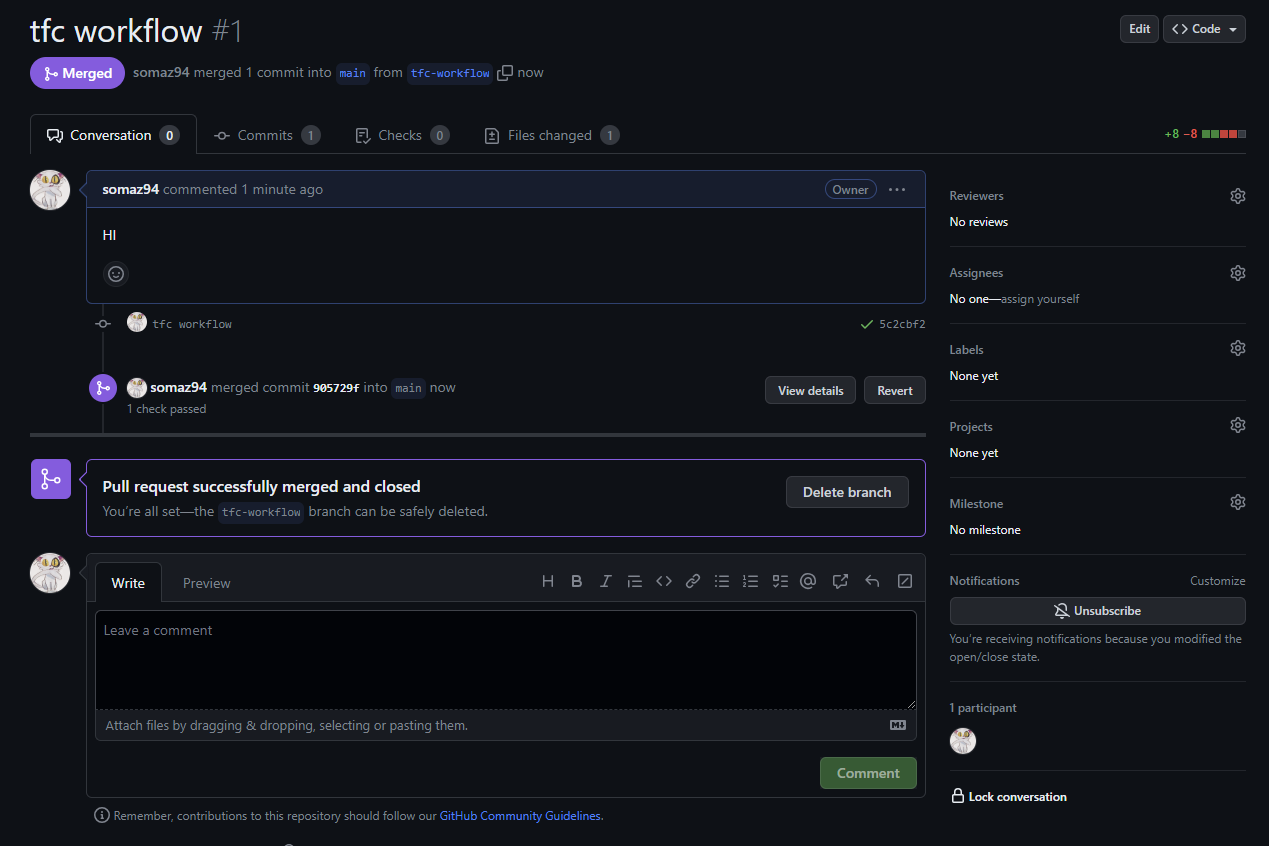
Task: Reference an issue or pull request icon
Action: 840,581
